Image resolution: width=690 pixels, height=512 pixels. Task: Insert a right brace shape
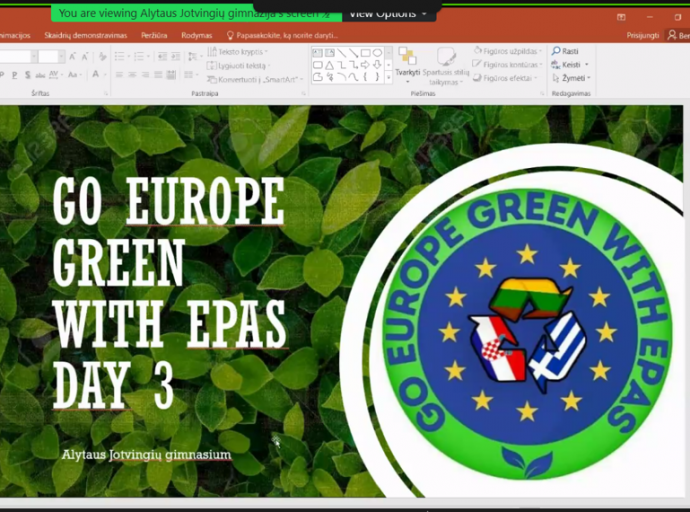tap(378, 77)
